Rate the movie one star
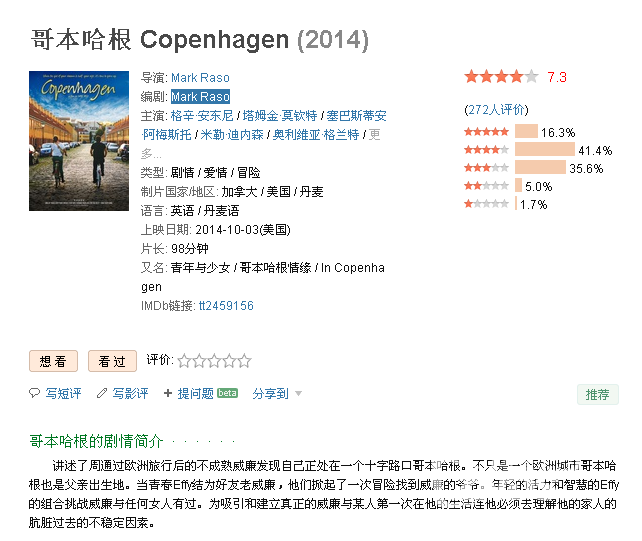 tap(184, 361)
